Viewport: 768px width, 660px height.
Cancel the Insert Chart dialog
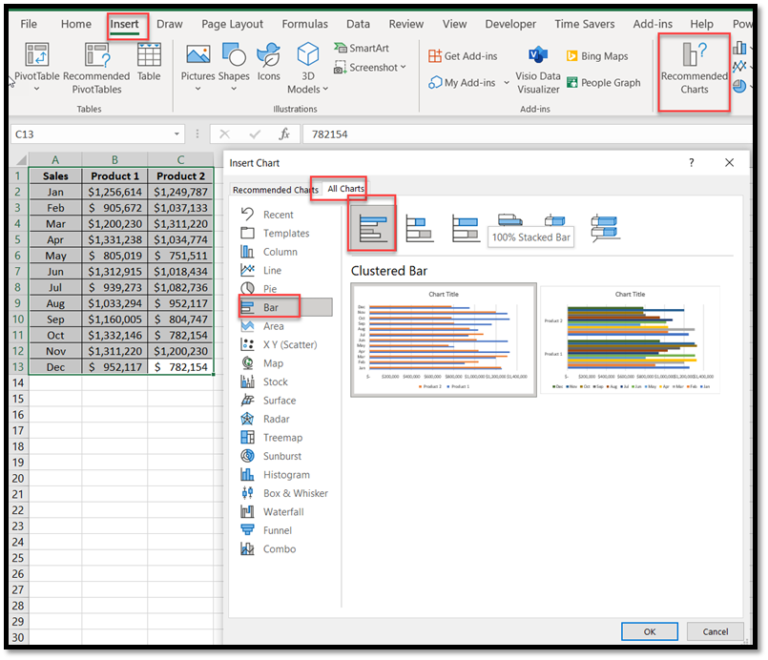pyautogui.click(x=715, y=631)
